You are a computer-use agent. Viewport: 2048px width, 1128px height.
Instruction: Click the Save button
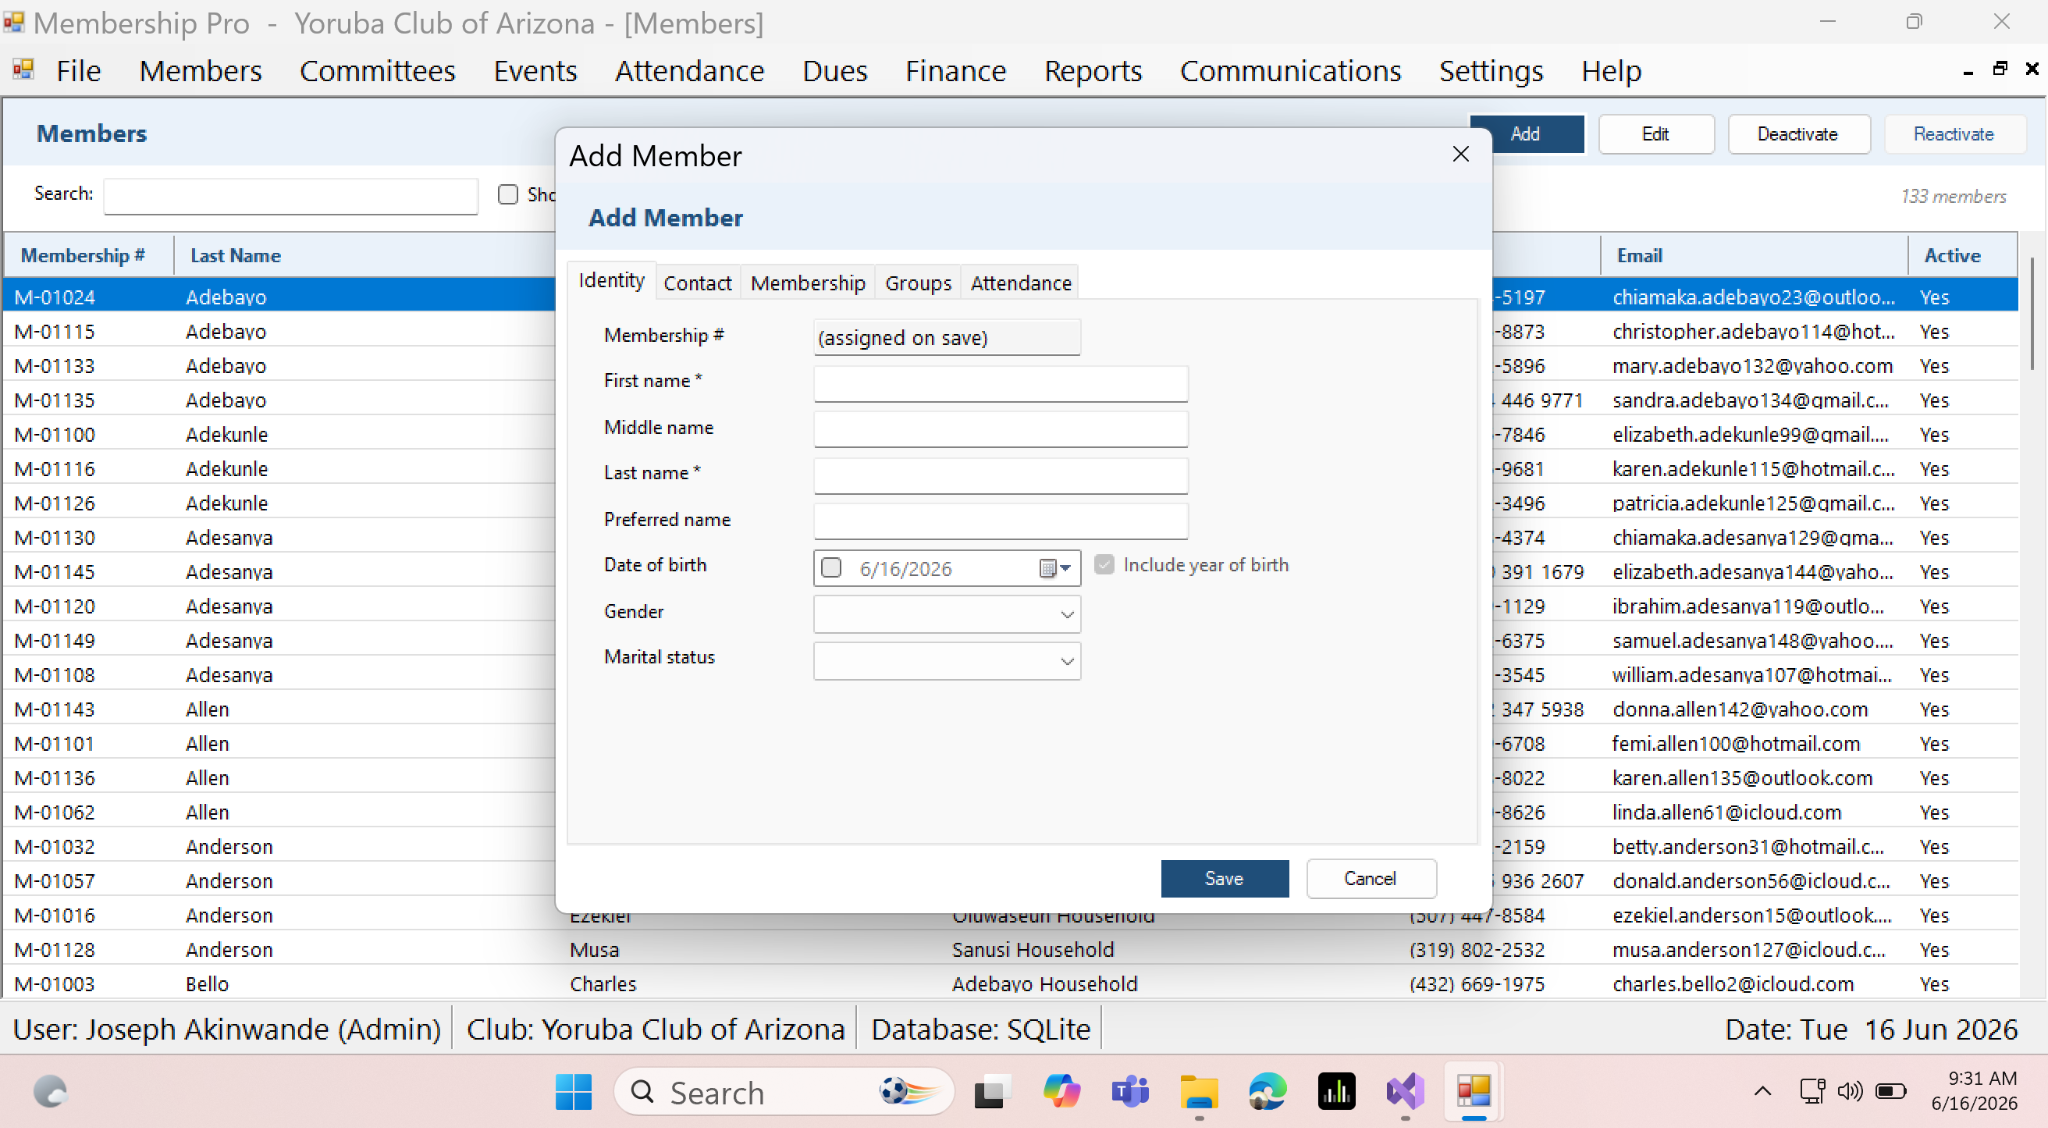tap(1224, 878)
